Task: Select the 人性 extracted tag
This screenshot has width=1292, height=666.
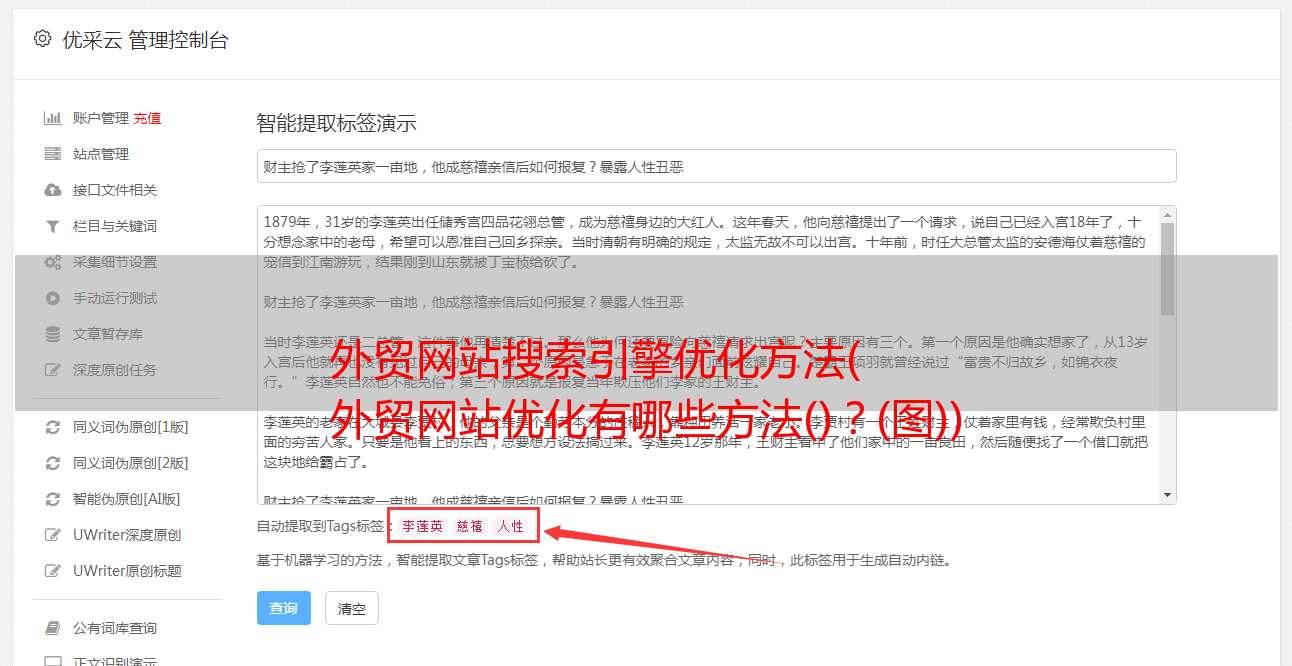Action: 511,526
